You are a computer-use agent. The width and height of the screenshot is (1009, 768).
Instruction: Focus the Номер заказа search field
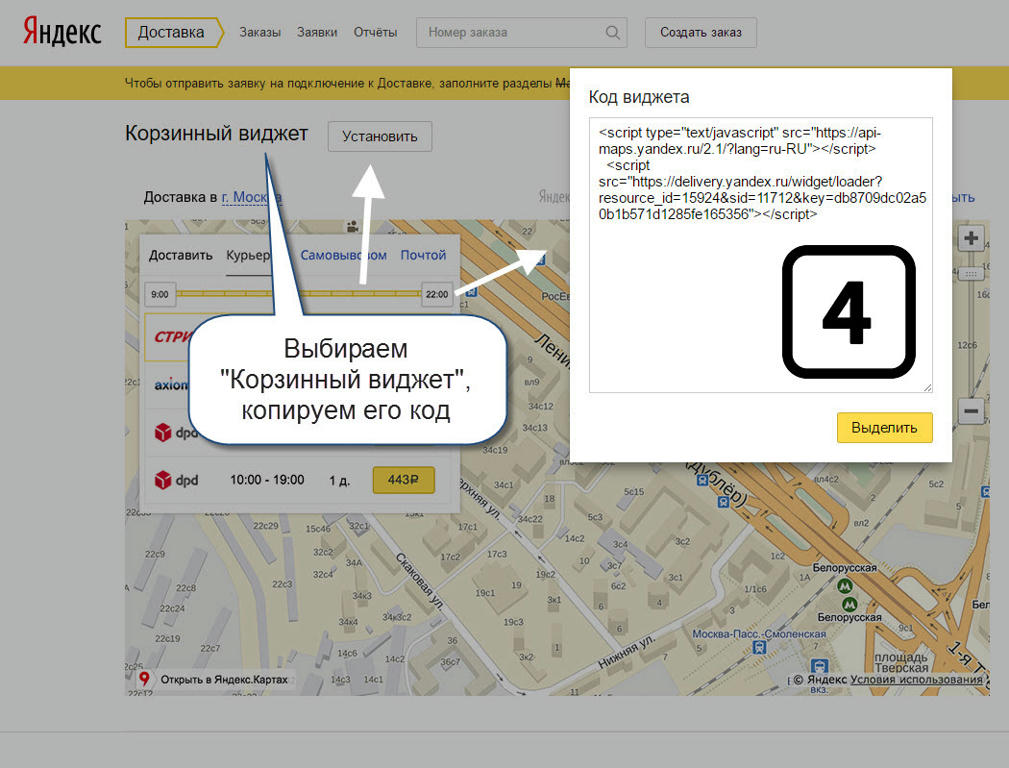point(521,32)
